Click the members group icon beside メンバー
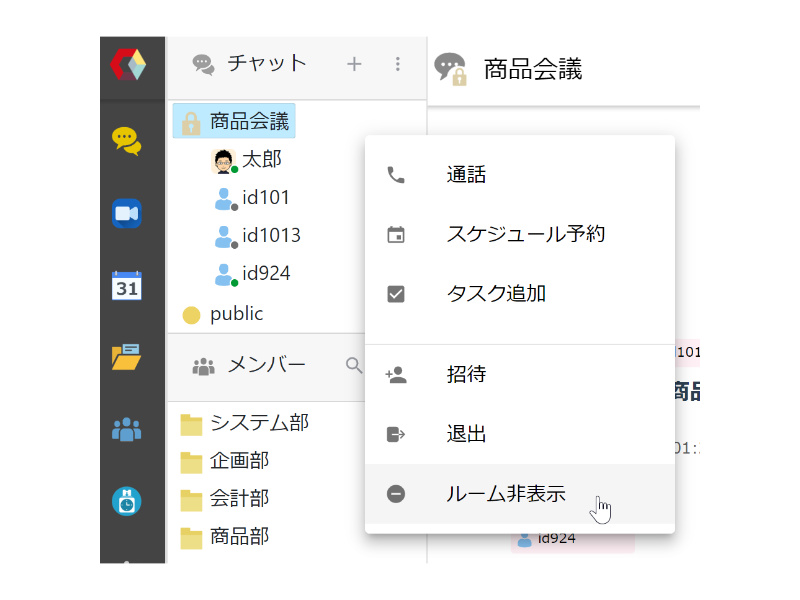Image resolution: width=800 pixels, height=600 pixels. tap(203, 366)
